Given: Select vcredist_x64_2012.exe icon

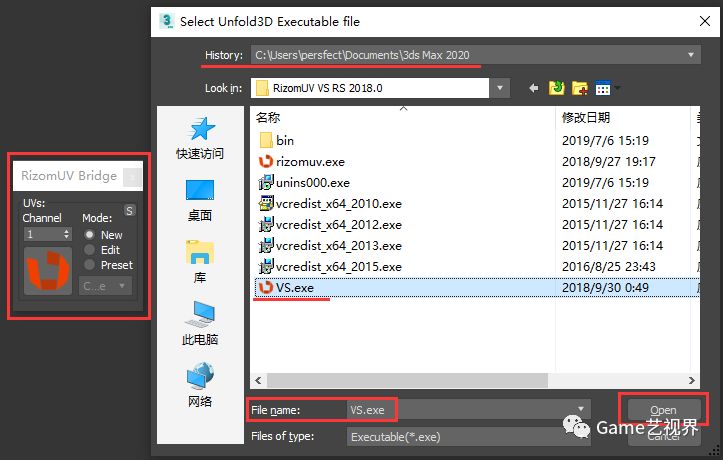Looking at the screenshot, I should [266, 225].
